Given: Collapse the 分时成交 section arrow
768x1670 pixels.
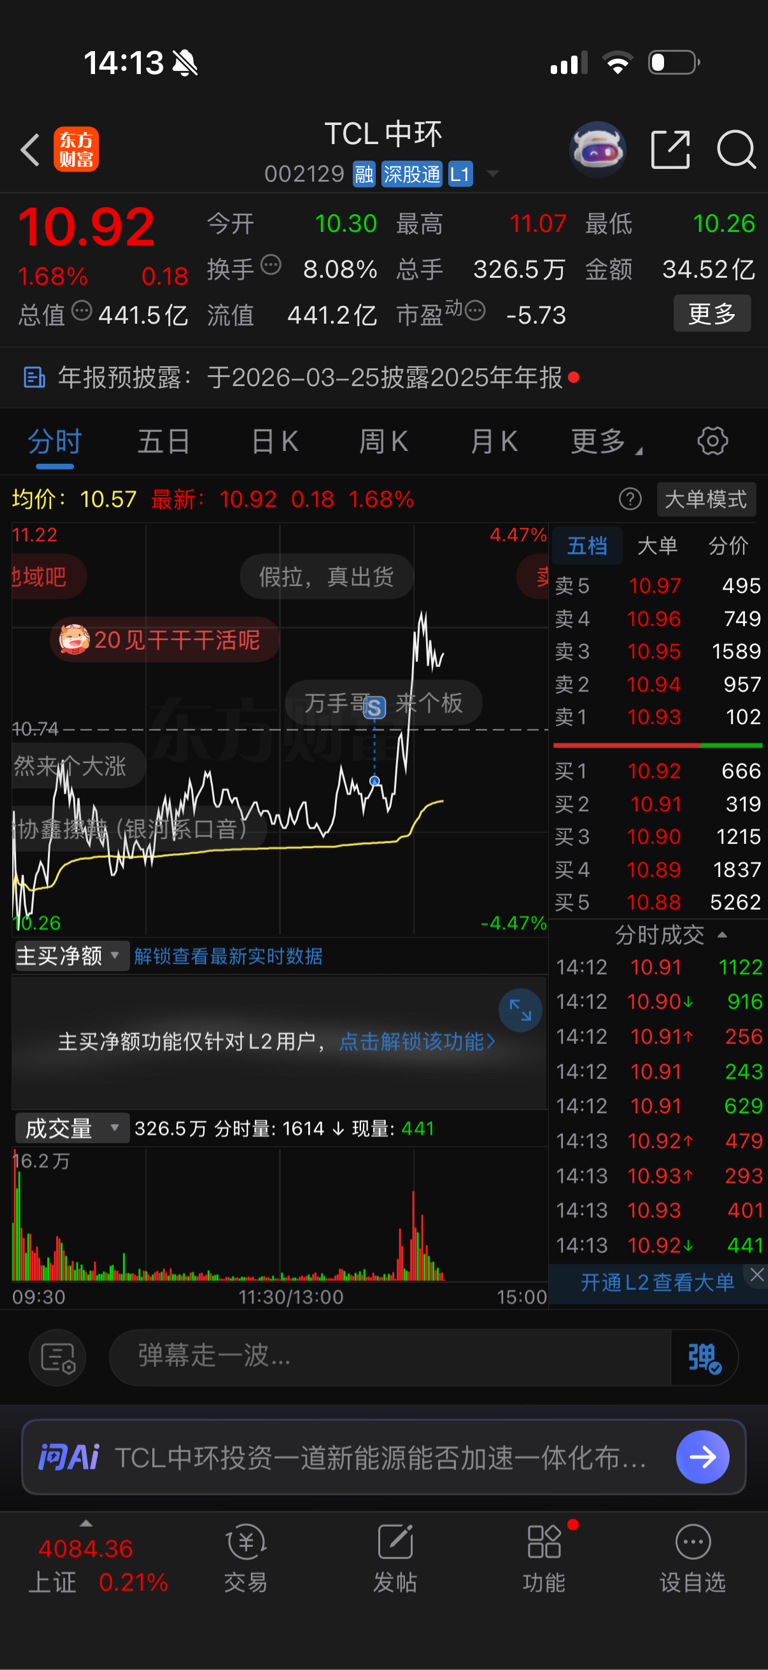Looking at the screenshot, I should click(722, 935).
